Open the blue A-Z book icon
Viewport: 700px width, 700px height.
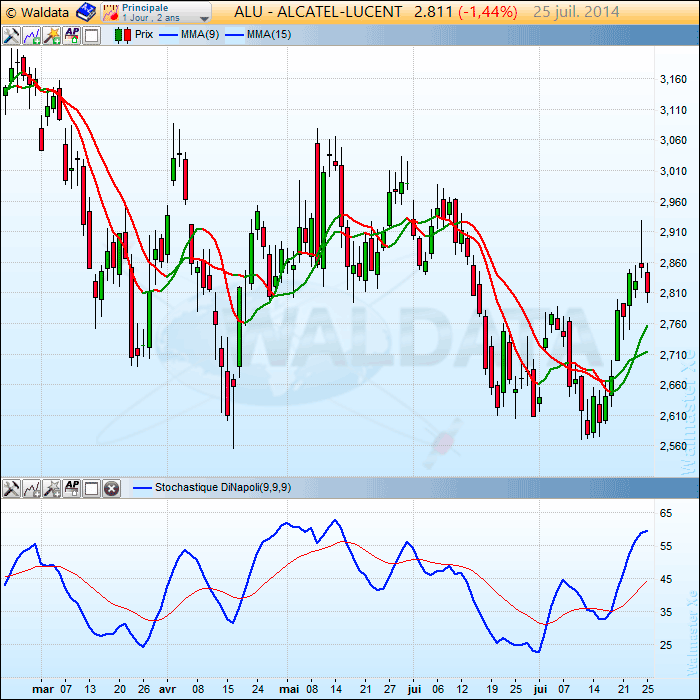pyautogui.click(x=86, y=12)
